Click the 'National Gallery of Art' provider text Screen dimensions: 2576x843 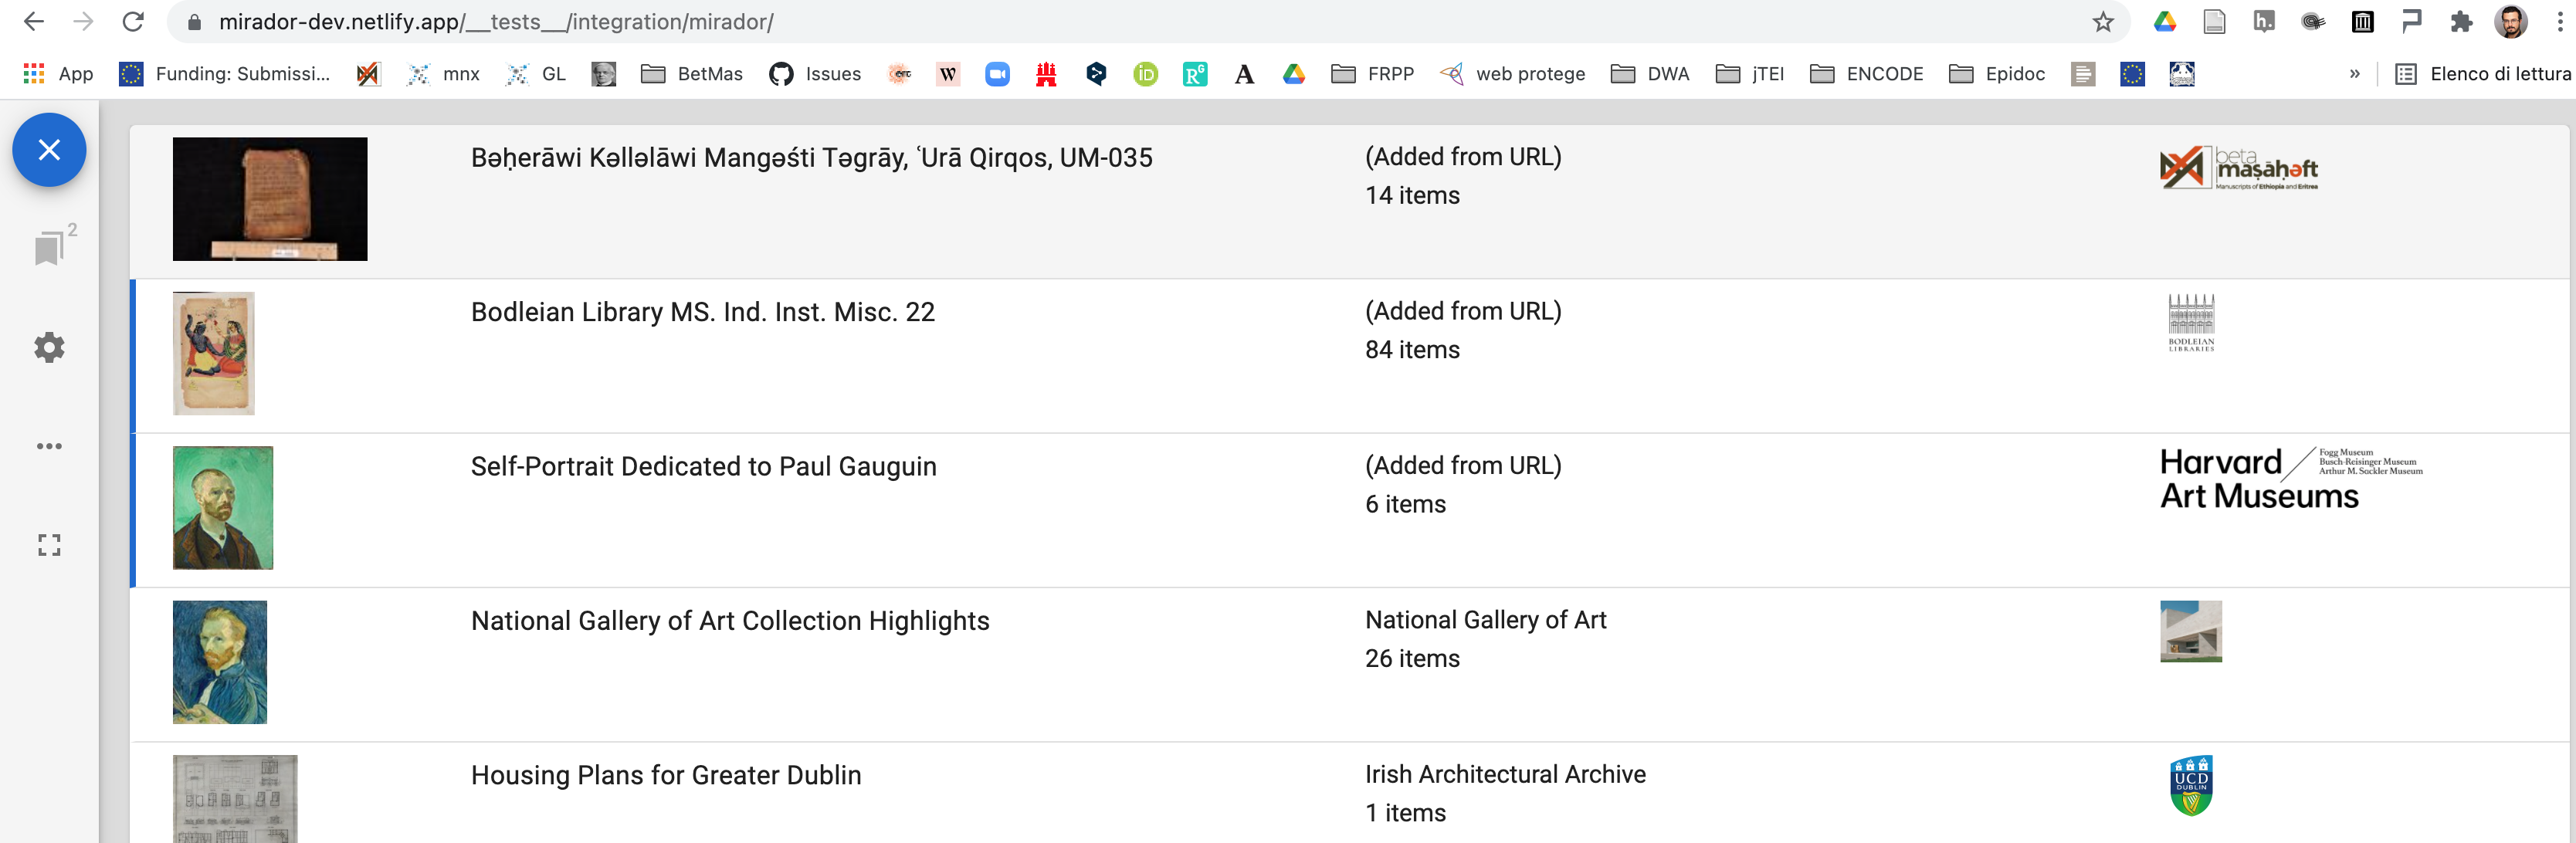pyautogui.click(x=1486, y=621)
